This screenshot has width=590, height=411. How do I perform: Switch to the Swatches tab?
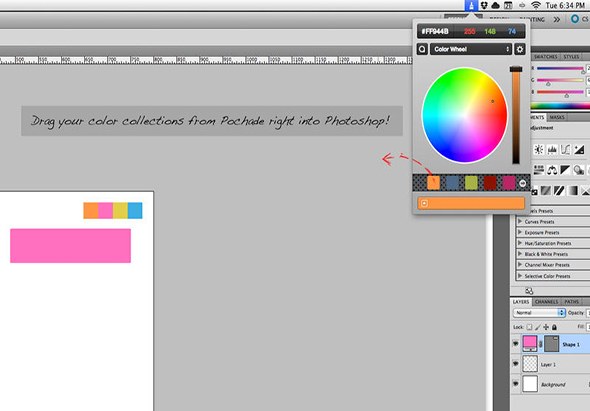(546, 56)
